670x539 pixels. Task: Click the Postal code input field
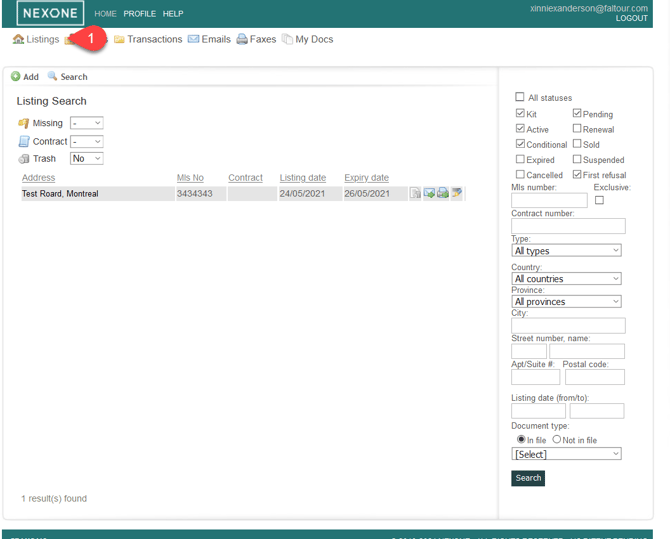(595, 377)
